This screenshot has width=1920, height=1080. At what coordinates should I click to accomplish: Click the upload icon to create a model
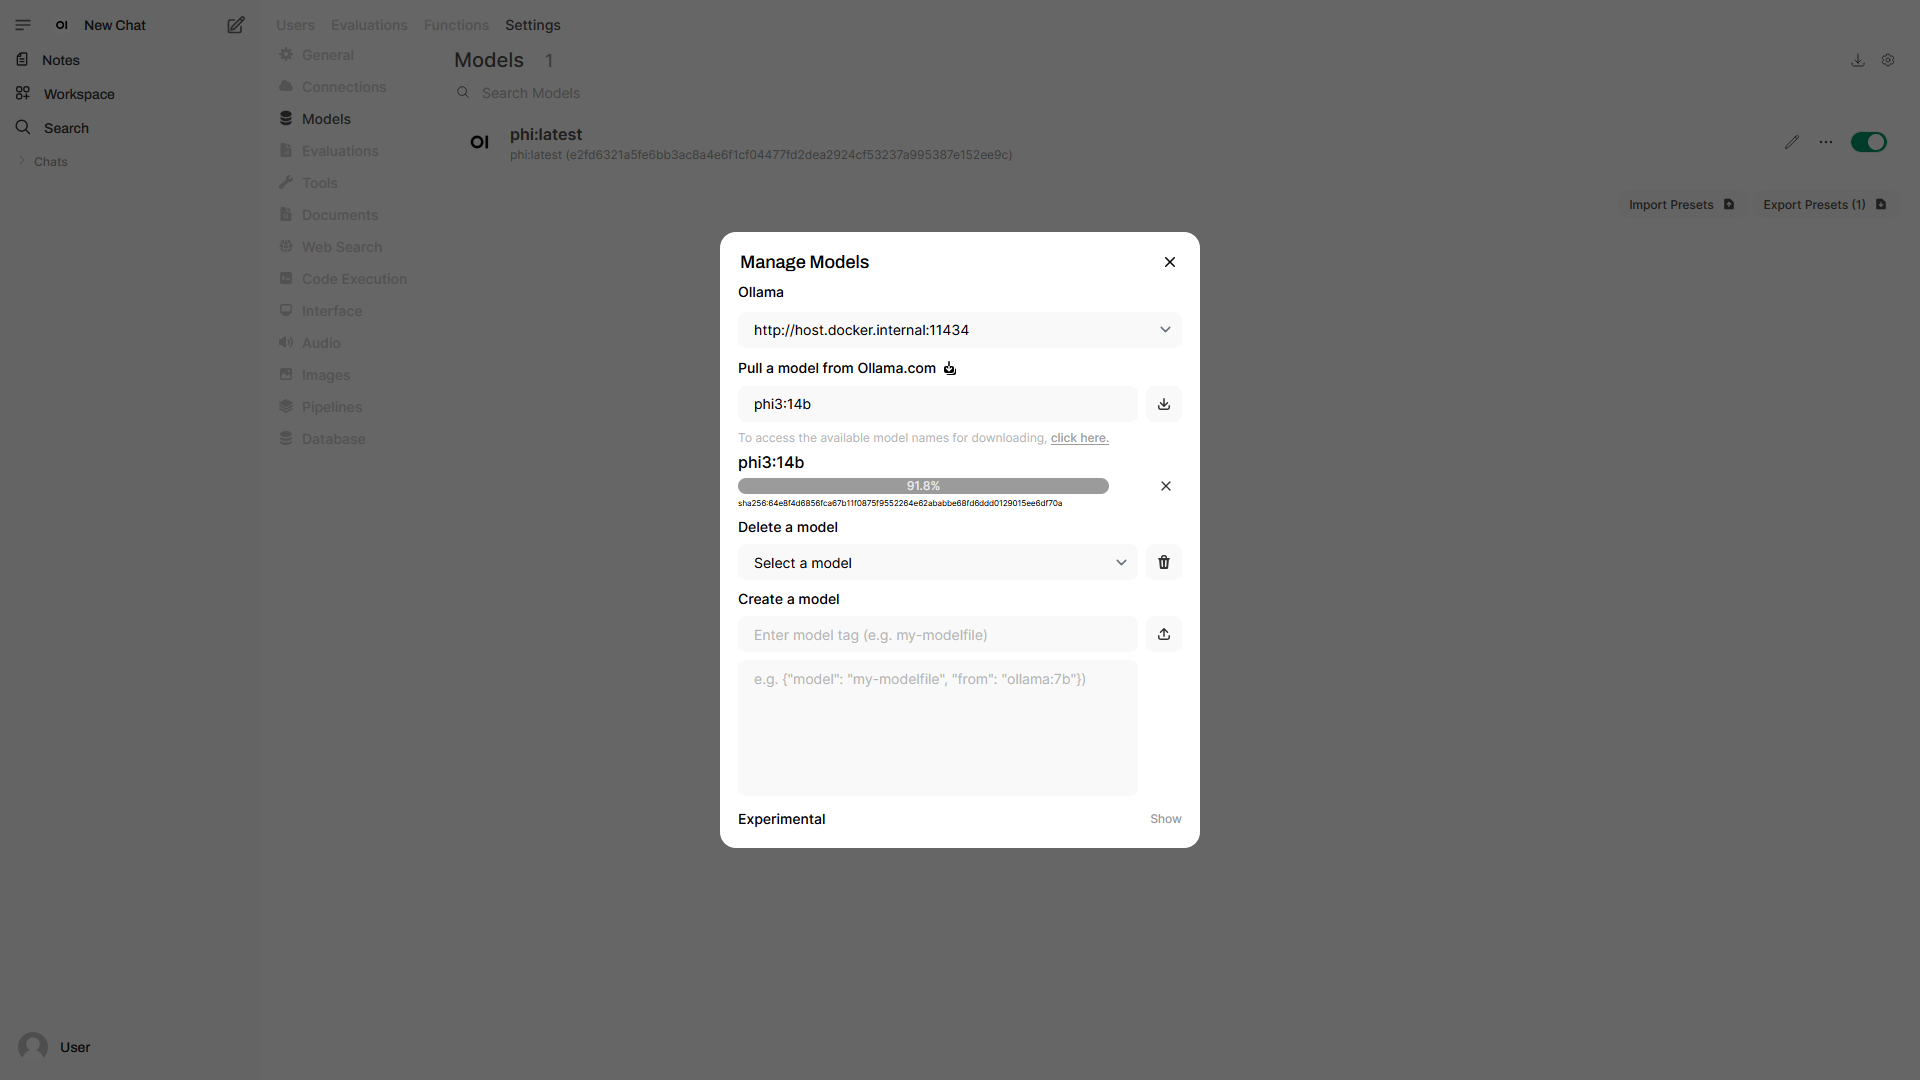(1164, 634)
